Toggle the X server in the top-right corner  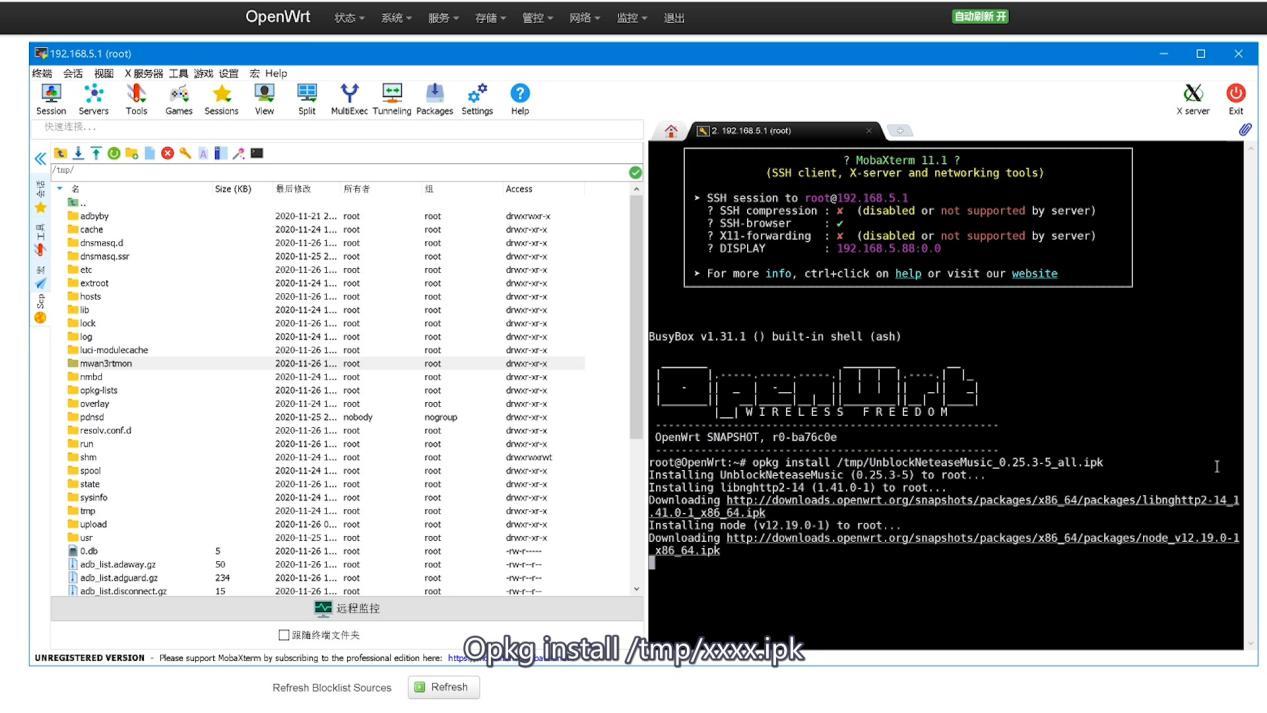point(1192,96)
